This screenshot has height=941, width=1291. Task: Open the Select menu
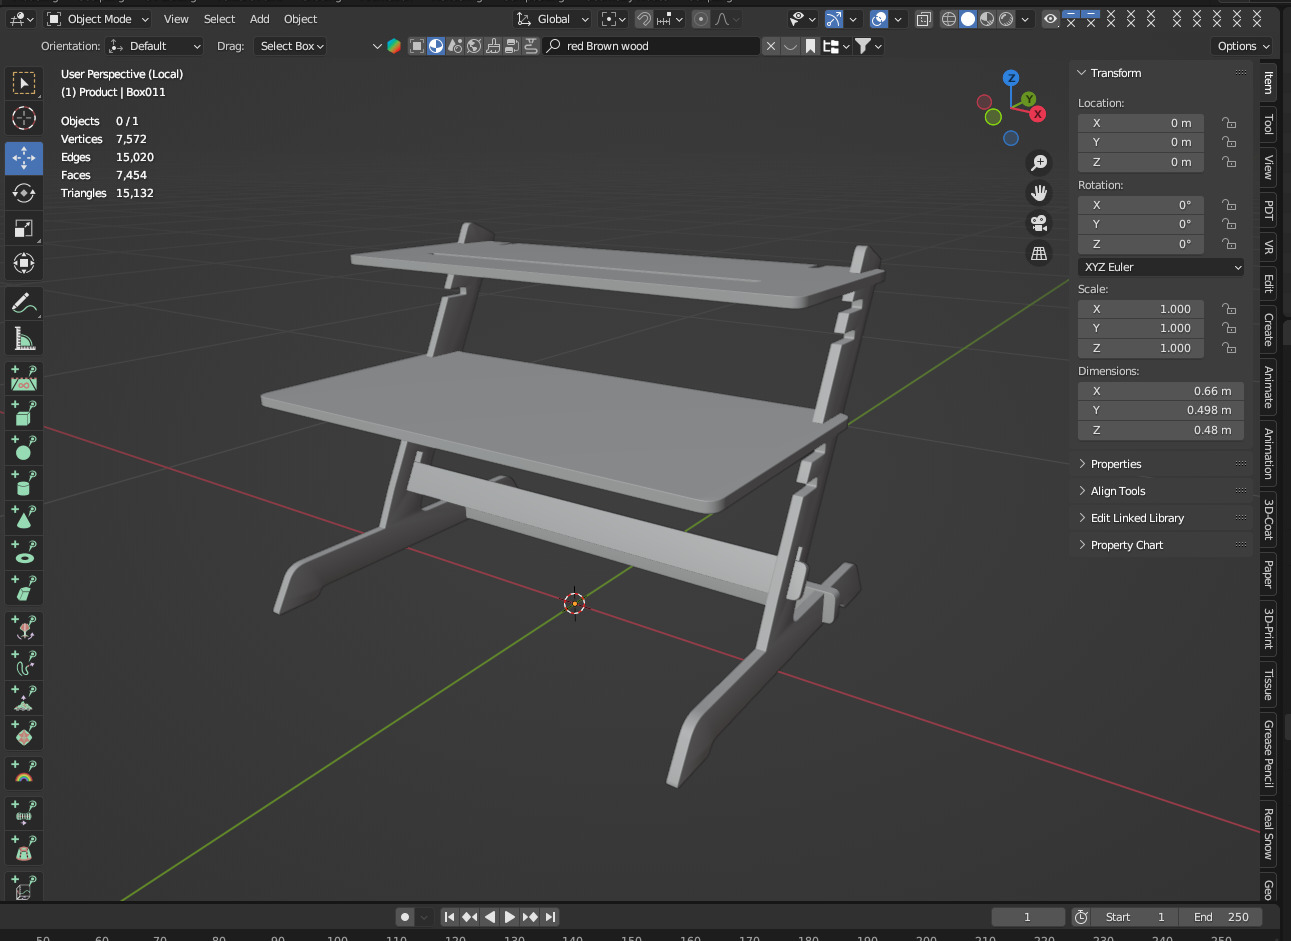[219, 19]
